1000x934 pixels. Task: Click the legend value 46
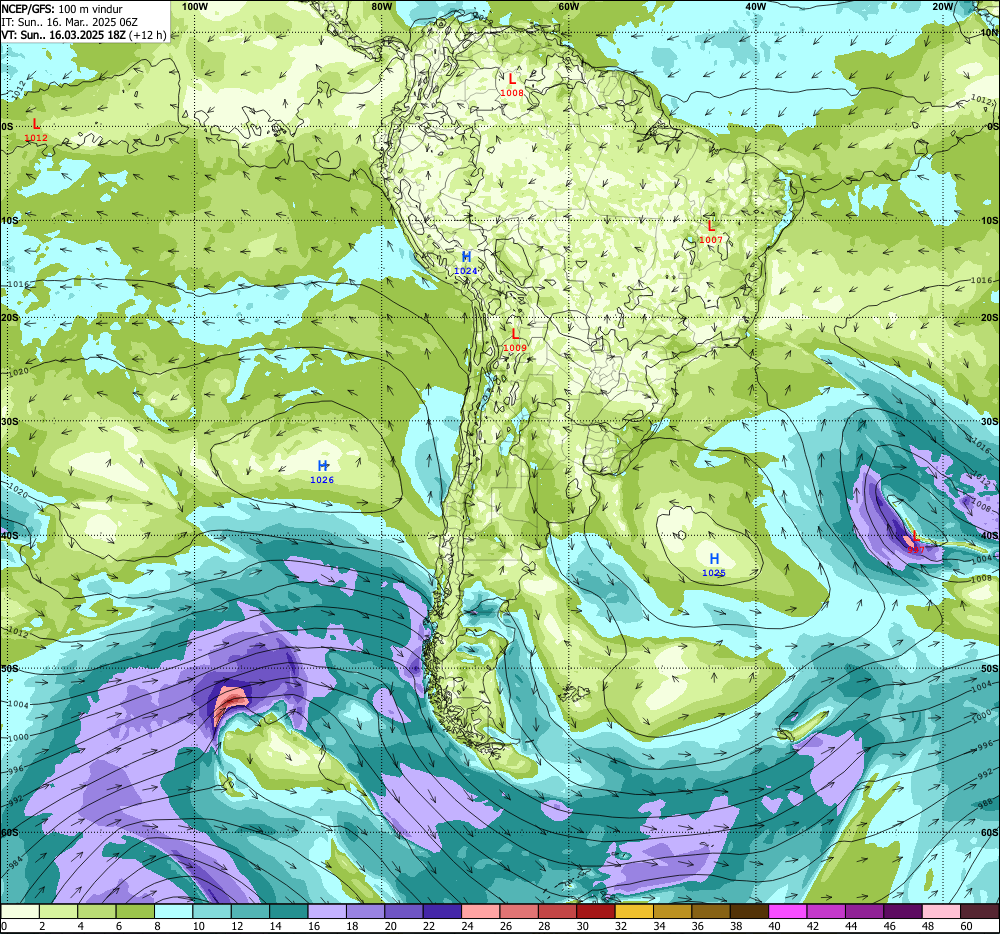coord(890,926)
